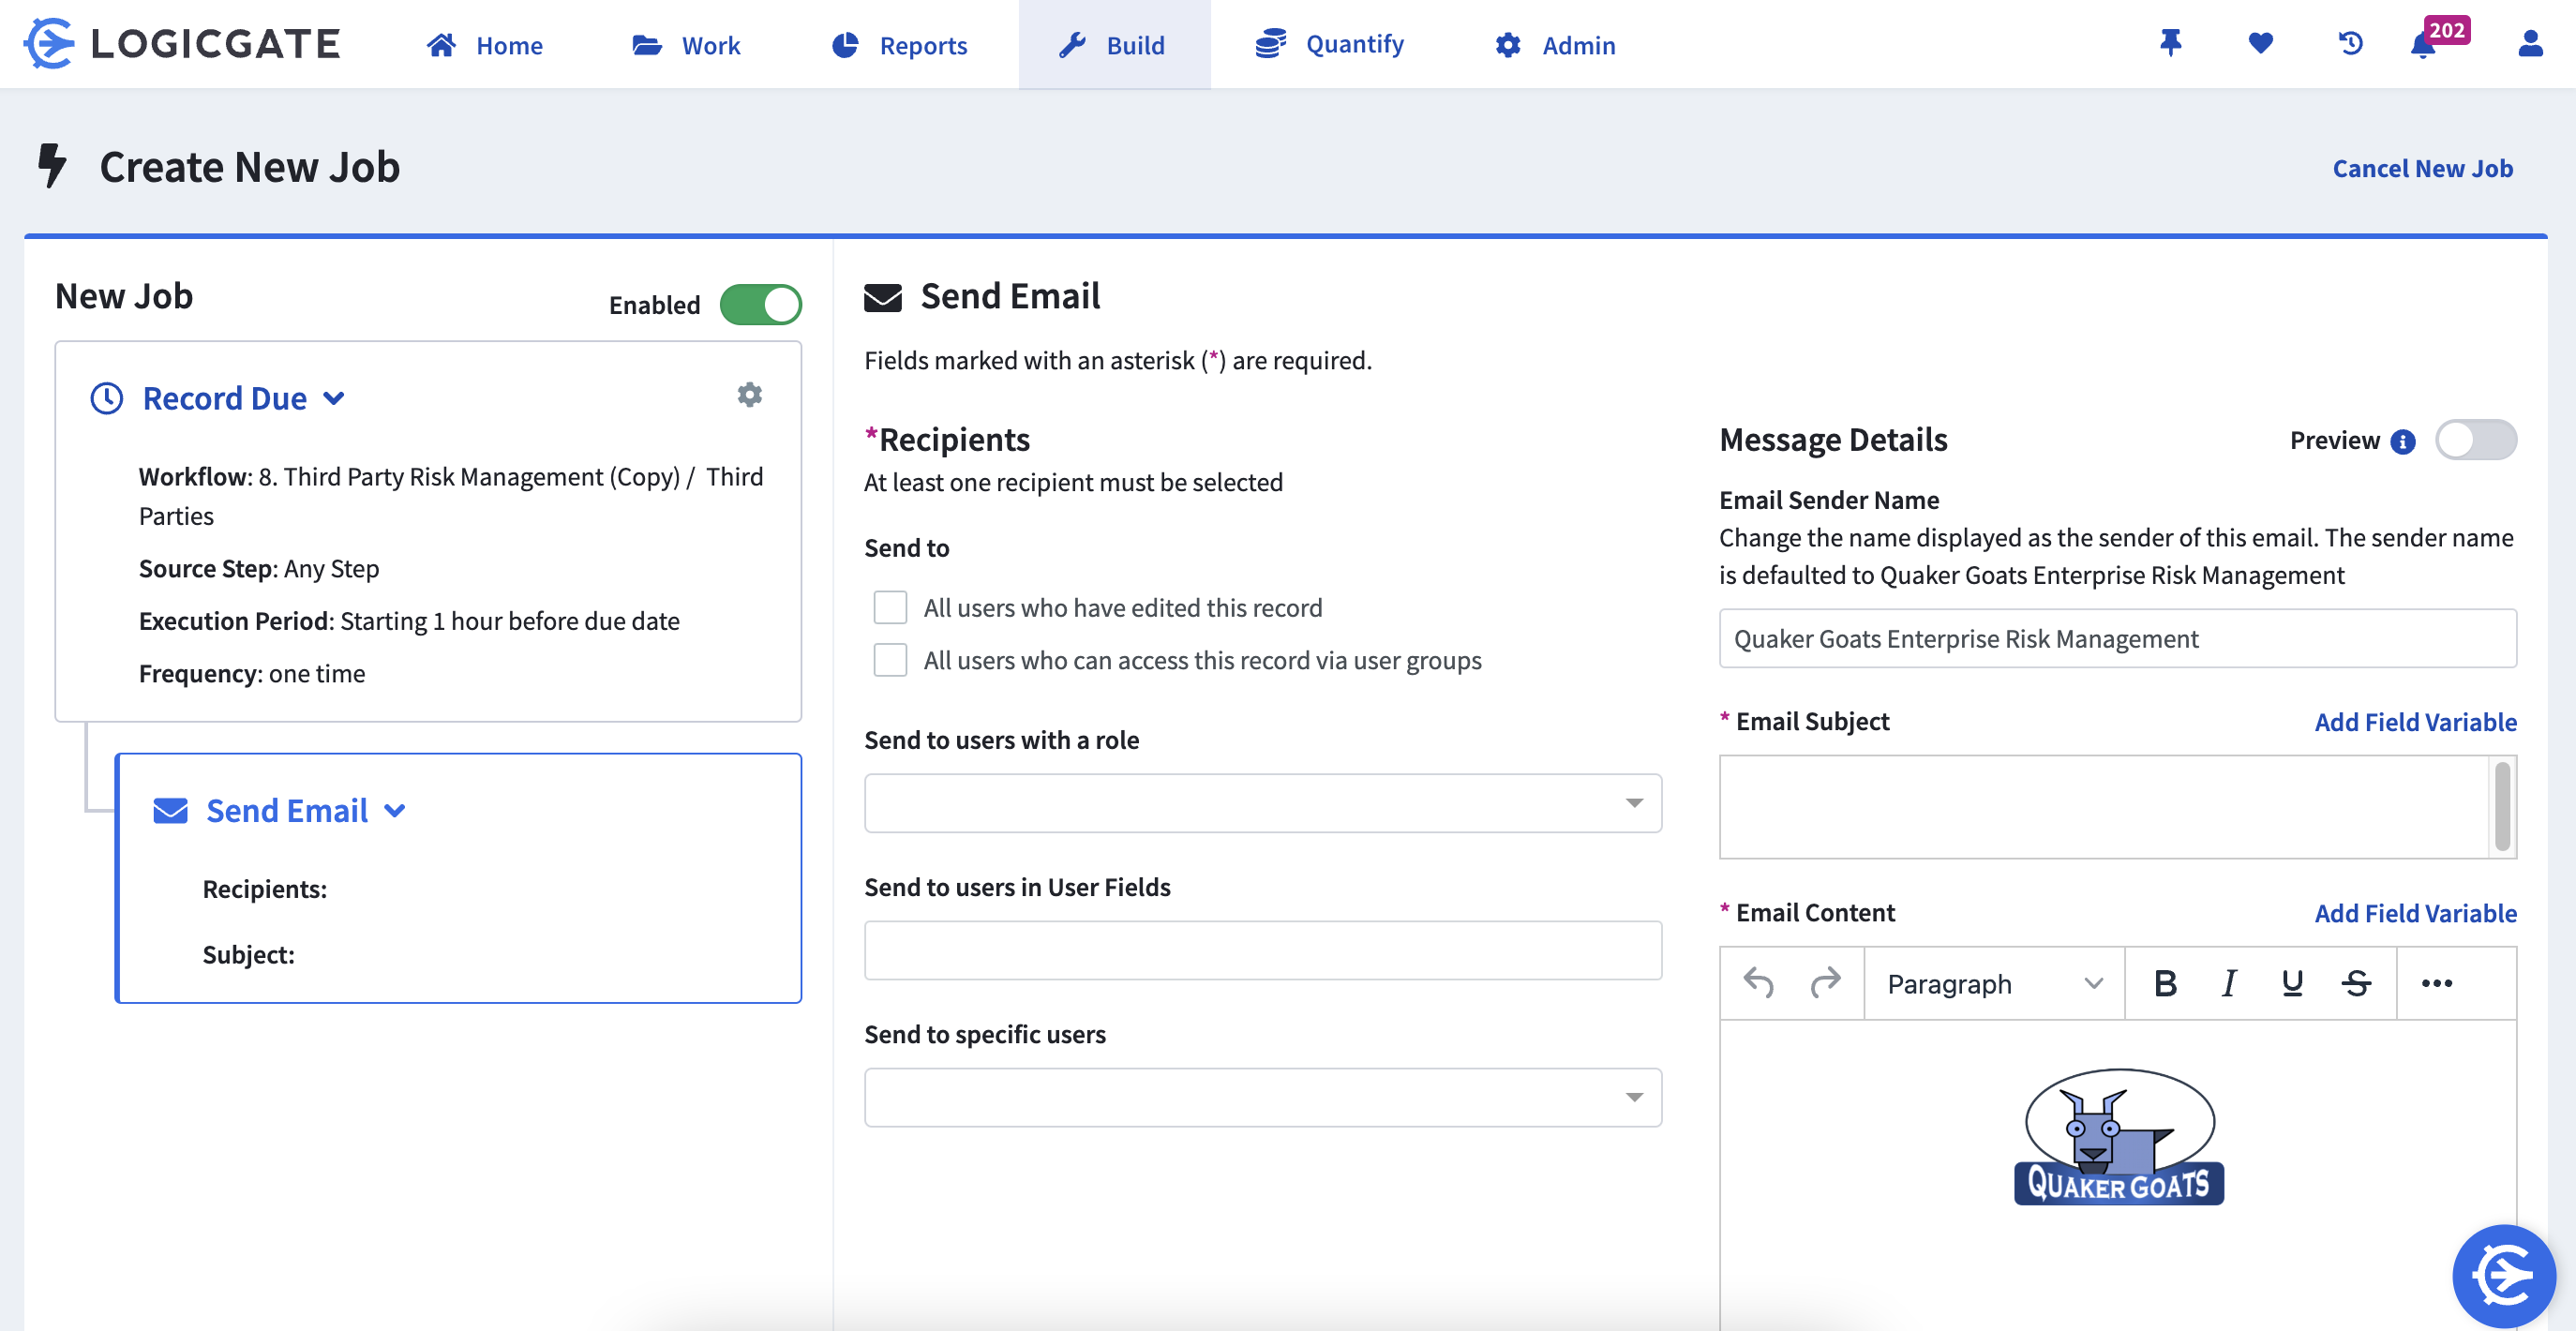Open user profile icon
The width and height of the screenshot is (2576, 1331).
click(x=2530, y=44)
